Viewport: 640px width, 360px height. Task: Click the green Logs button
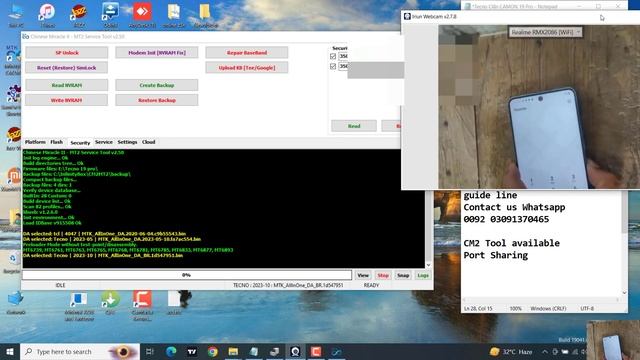pyautogui.click(x=423, y=276)
